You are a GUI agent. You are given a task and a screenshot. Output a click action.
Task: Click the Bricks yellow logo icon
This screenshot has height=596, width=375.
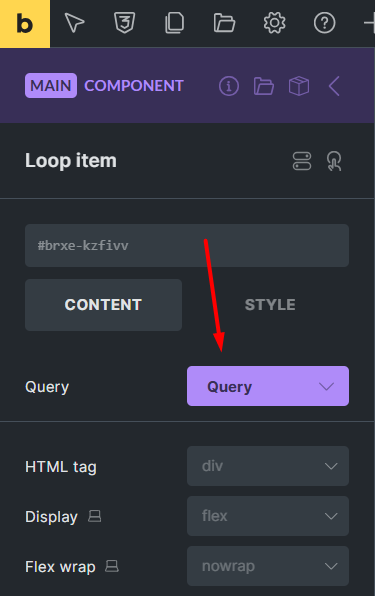pyautogui.click(x=25, y=24)
